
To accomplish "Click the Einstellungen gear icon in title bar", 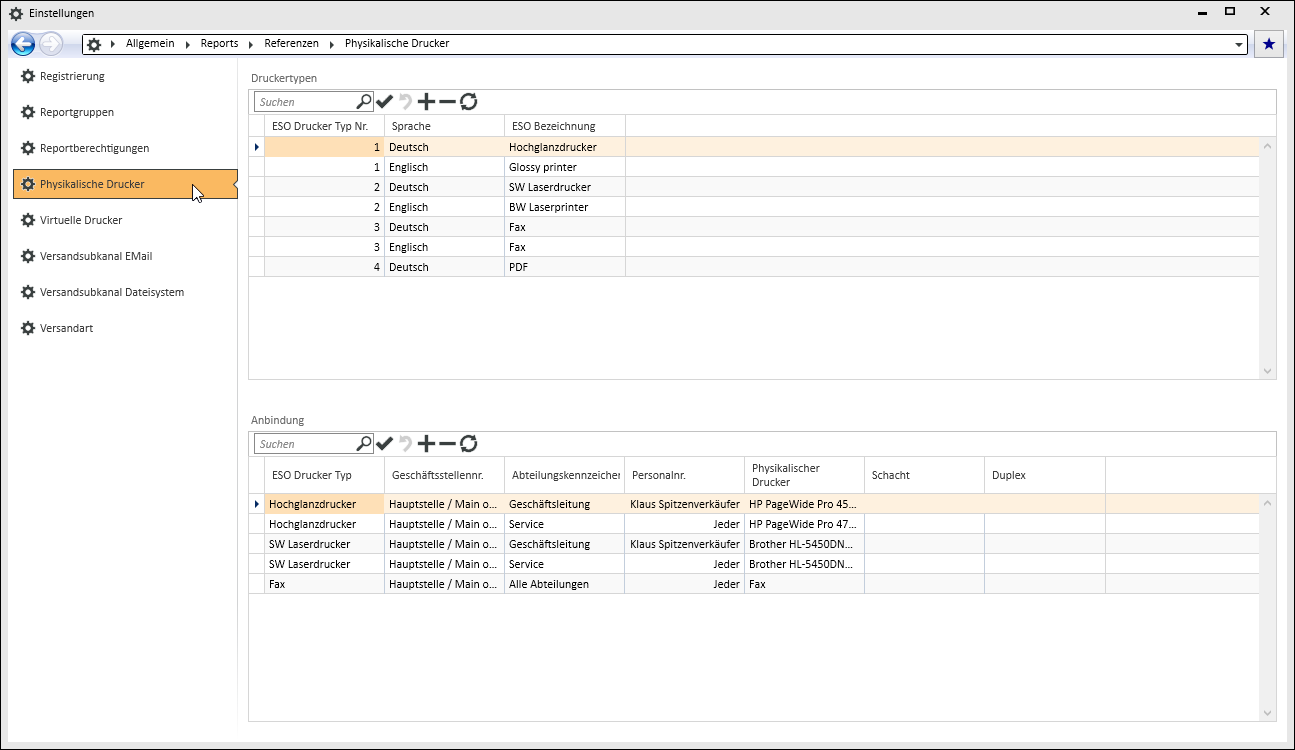I will click(x=16, y=12).
